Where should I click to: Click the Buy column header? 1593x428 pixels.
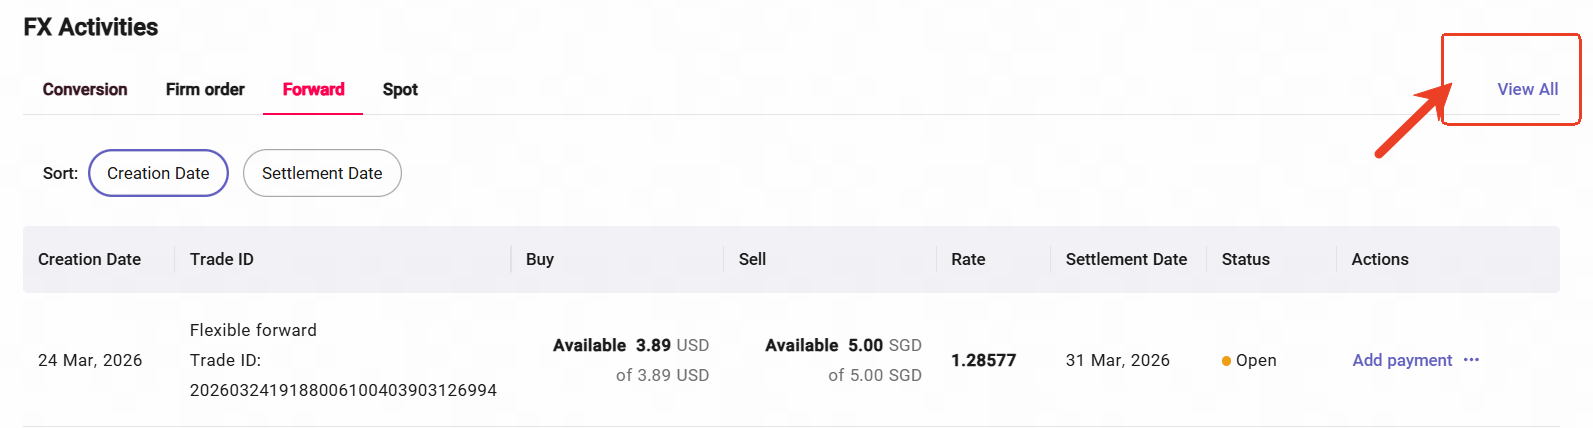pos(540,259)
